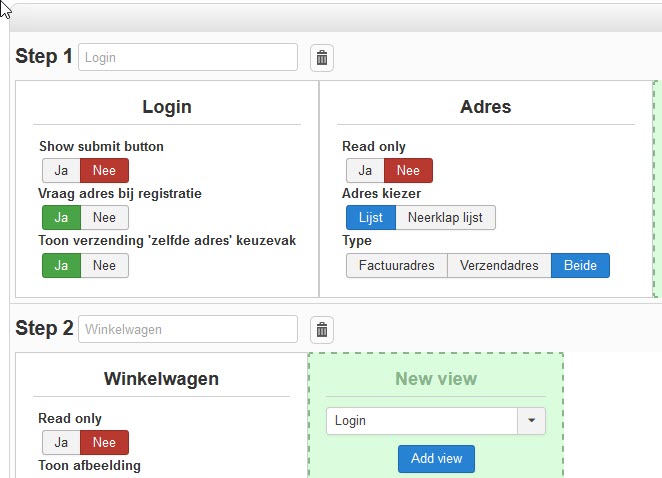The width and height of the screenshot is (662, 478).
Task: Click the Winkelwagen panel heading
Action: coord(161,379)
